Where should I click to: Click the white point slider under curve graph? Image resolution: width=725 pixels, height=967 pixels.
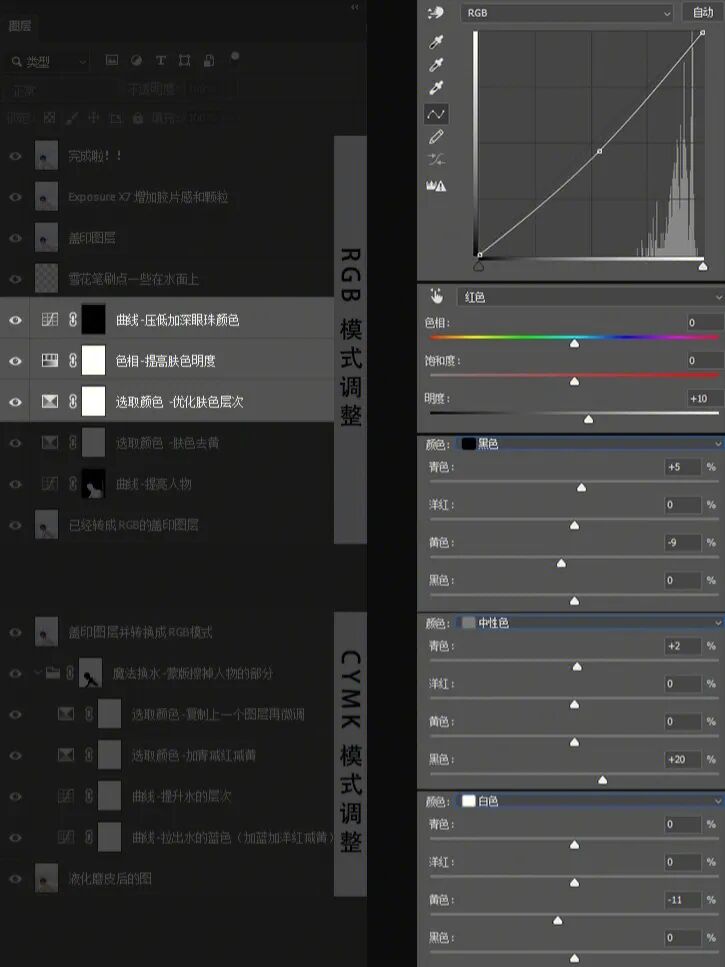coord(703,266)
